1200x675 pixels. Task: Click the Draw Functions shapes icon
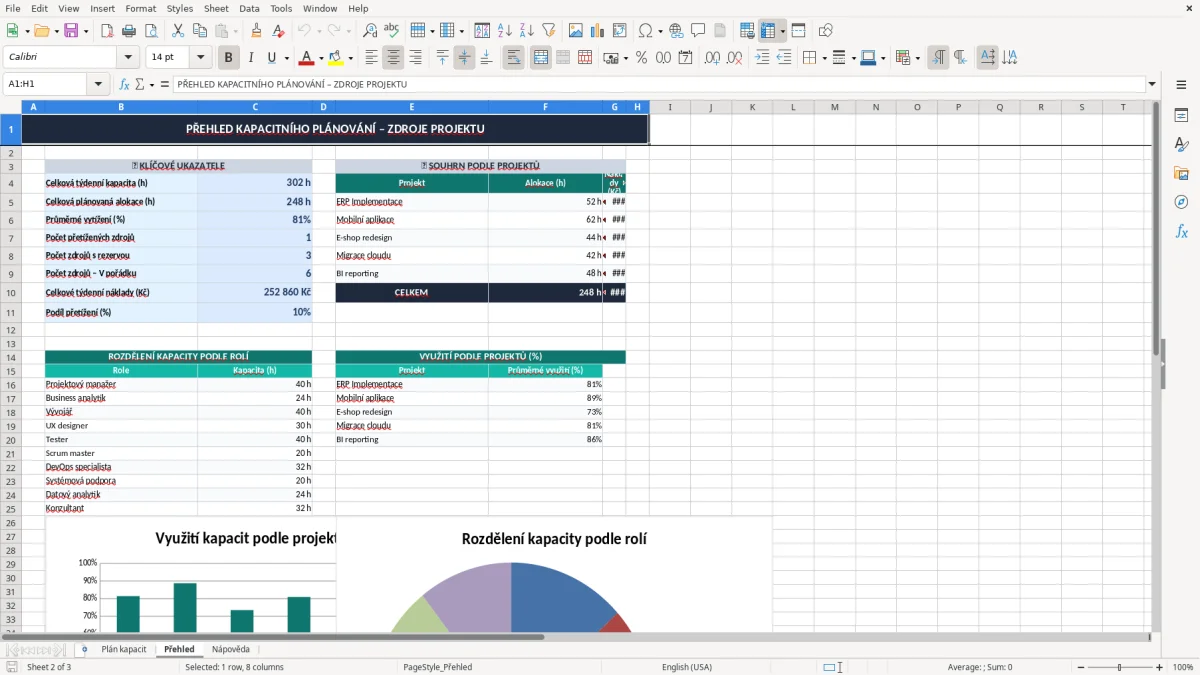(825, 31)
